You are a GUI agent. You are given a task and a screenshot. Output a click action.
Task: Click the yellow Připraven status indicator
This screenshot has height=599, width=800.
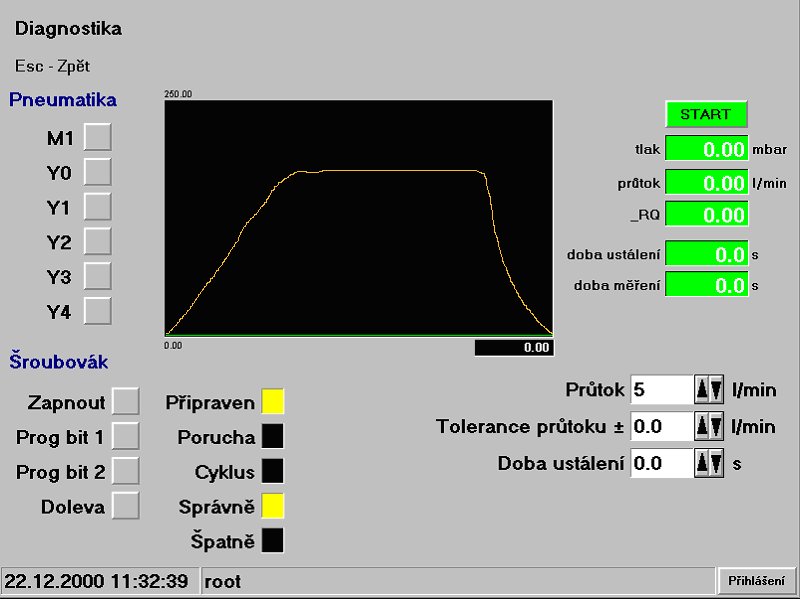coord(273,402)
